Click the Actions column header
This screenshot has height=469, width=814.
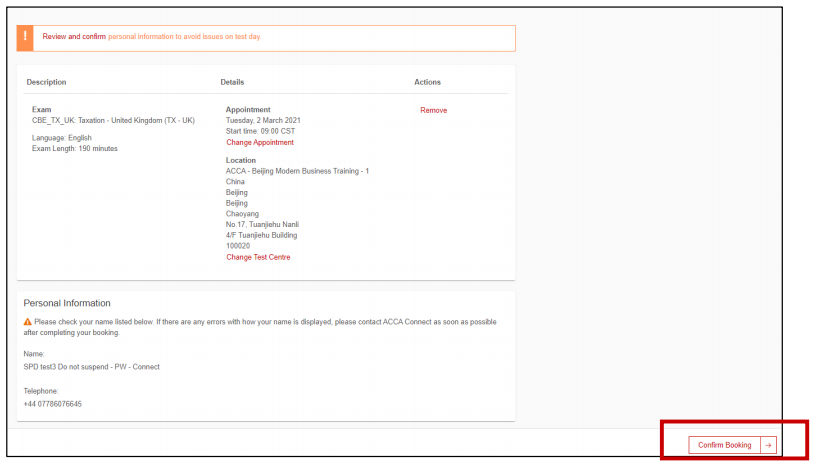click(427, 82)
